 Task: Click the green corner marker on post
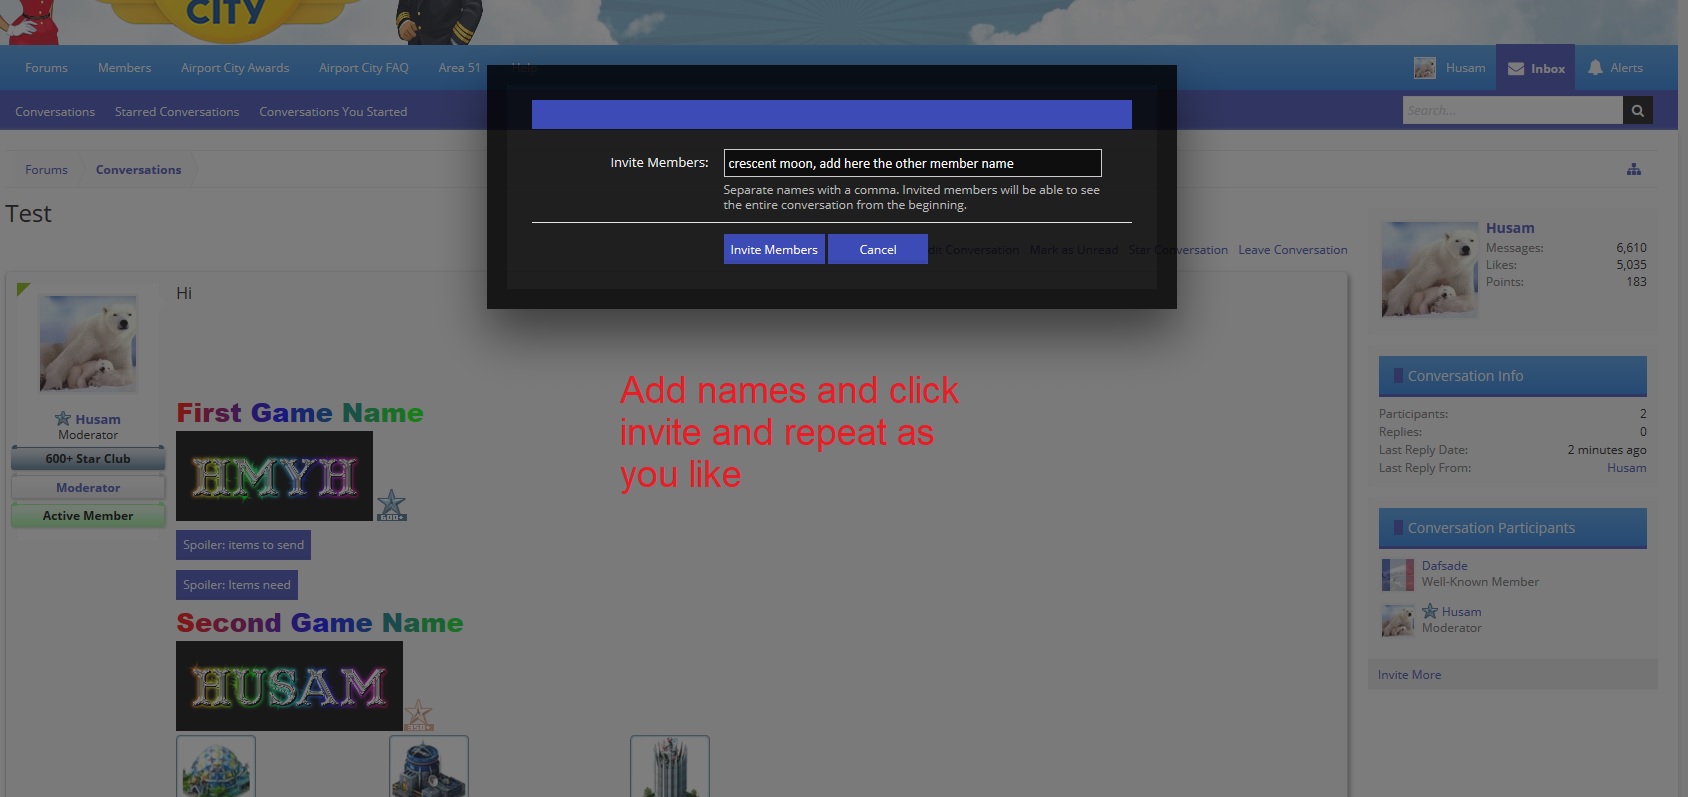(22, 288)
